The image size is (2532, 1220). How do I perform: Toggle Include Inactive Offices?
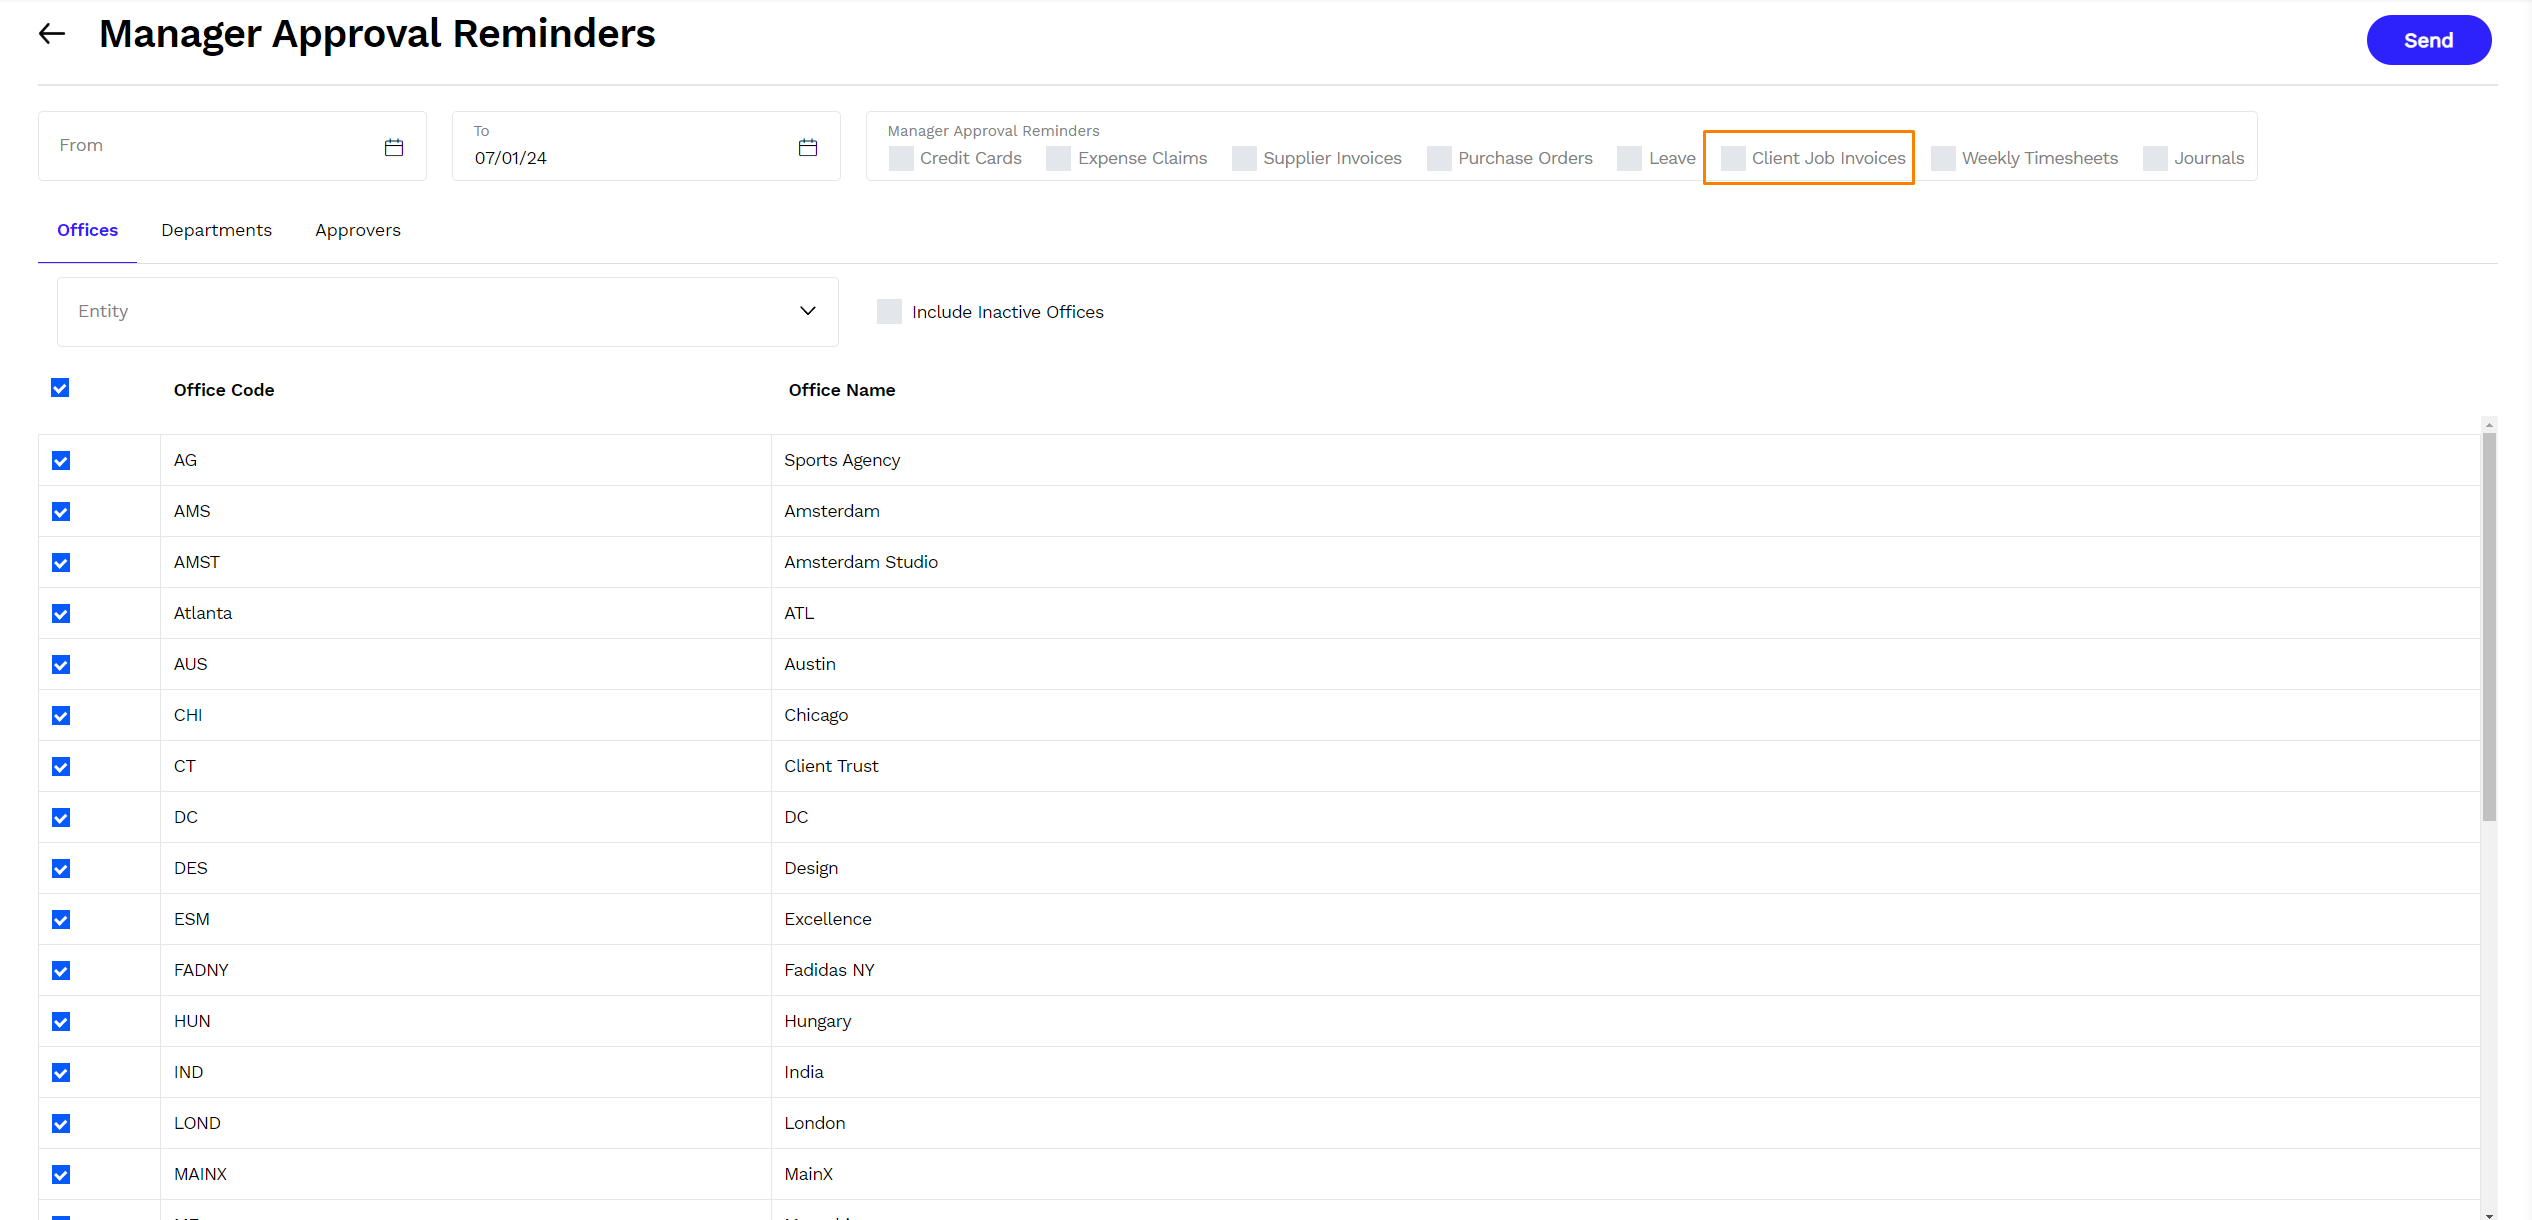(889, 311)
